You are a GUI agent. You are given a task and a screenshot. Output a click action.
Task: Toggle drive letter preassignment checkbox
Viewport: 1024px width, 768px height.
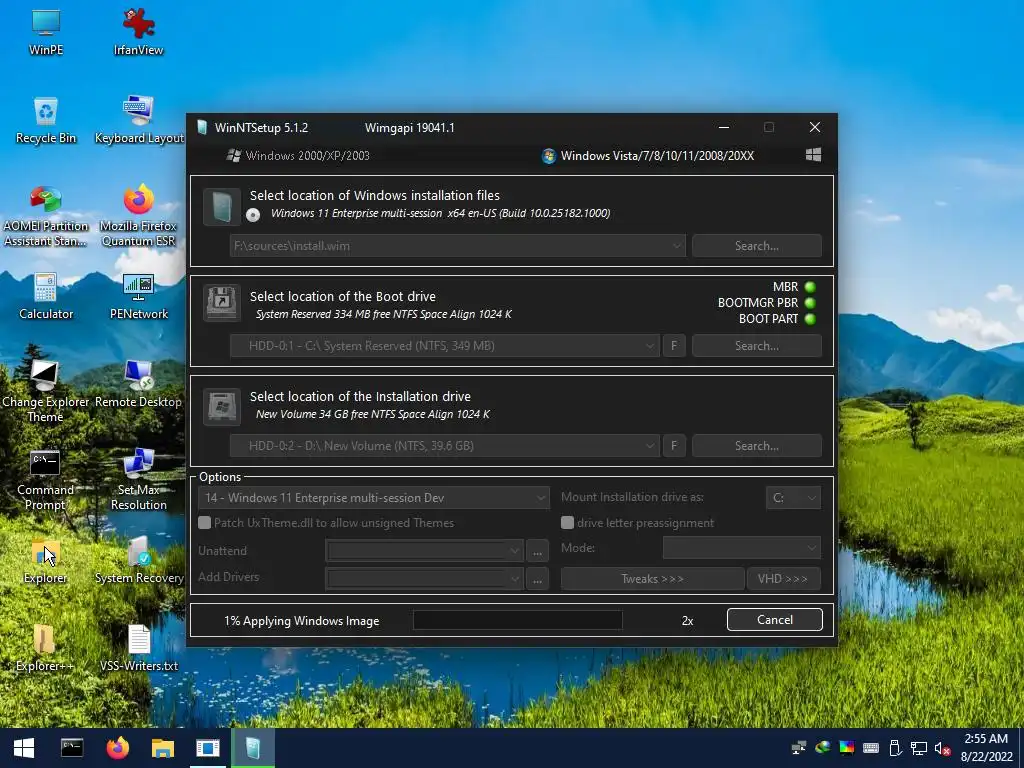click(x=568, y=522)
